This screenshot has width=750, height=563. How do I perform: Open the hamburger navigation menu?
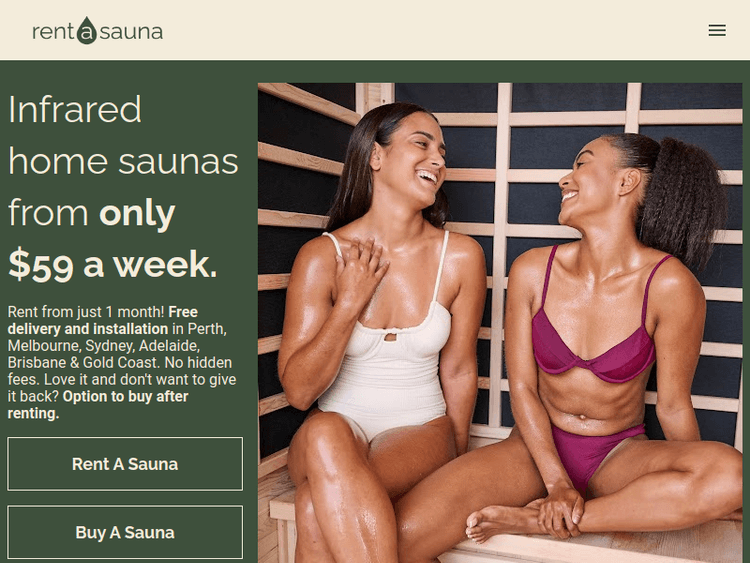[717, 31]
